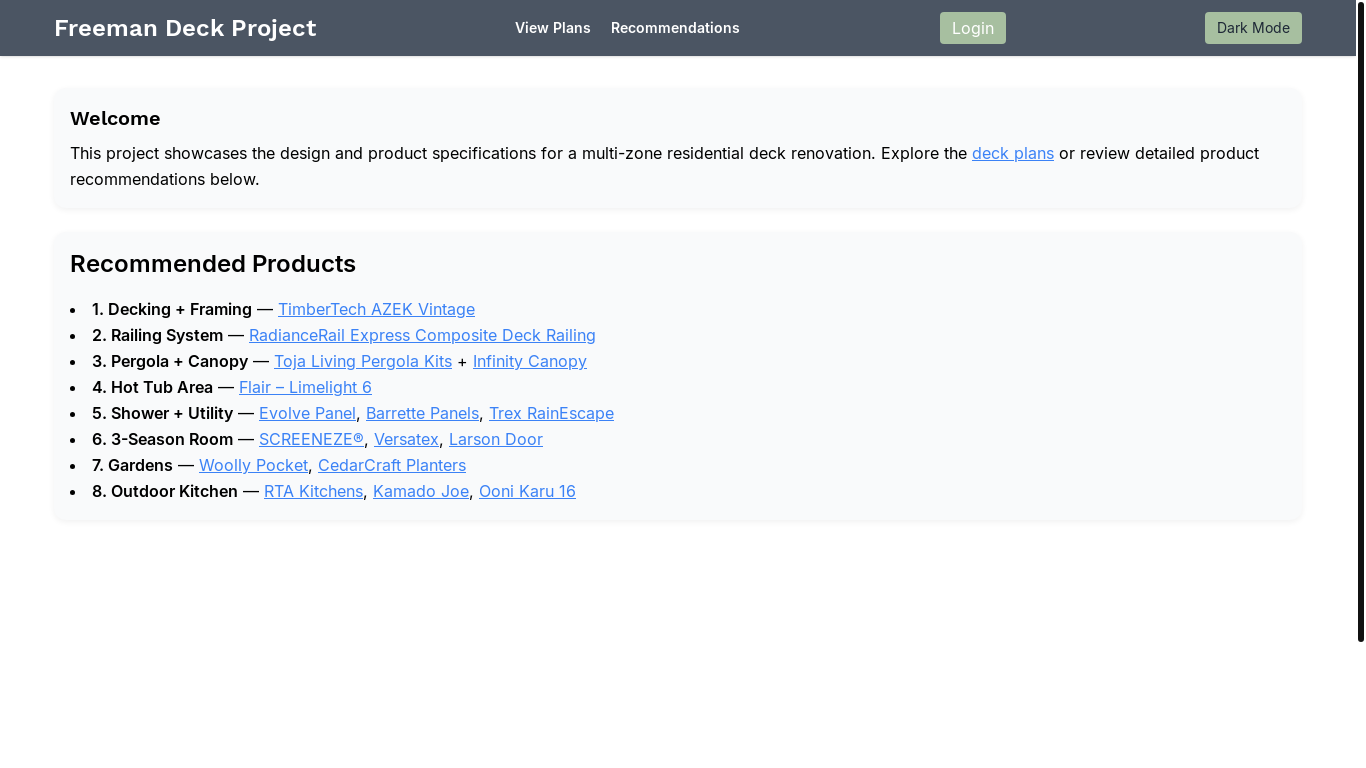
Task: Click the '3. Pergola + Canopy' label
Action: coord(170,361)
